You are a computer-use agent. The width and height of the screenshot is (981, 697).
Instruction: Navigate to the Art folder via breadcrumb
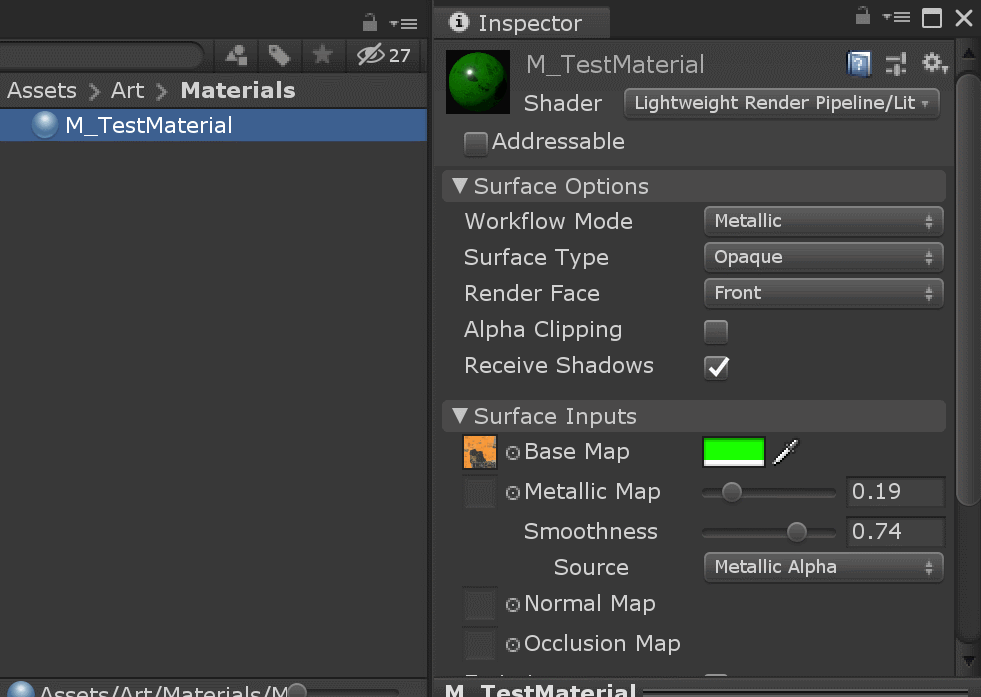point(127,90)
